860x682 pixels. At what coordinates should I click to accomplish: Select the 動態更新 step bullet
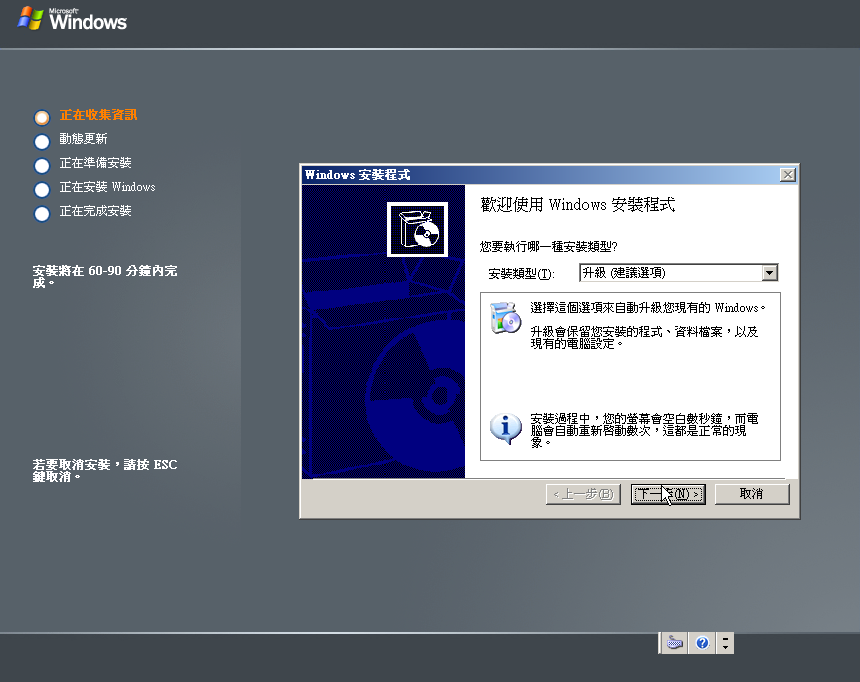click(x=42, y=141)
